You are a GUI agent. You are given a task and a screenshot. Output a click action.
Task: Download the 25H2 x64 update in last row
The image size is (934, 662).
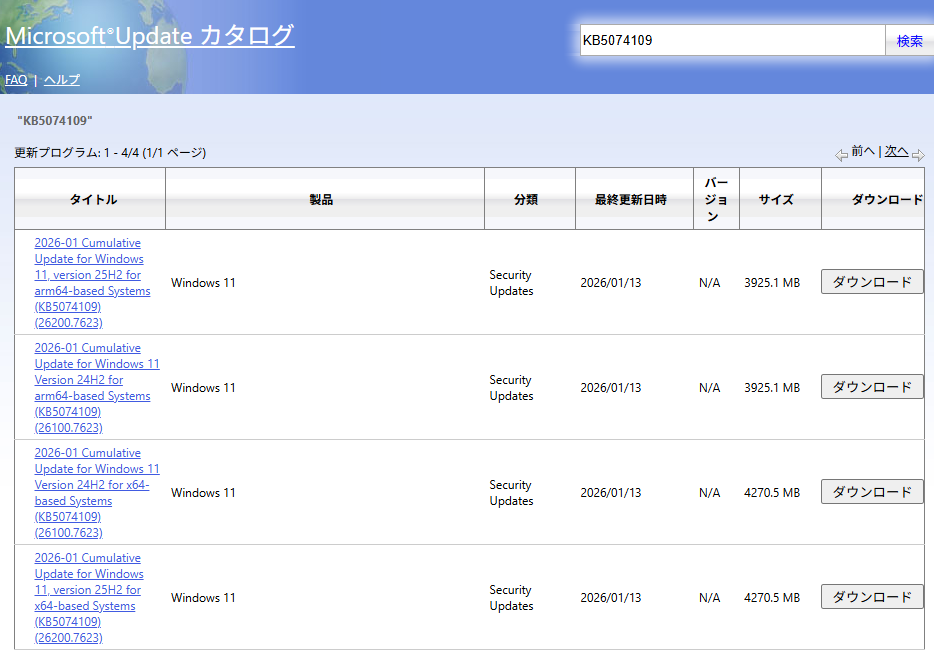[872, 597]
